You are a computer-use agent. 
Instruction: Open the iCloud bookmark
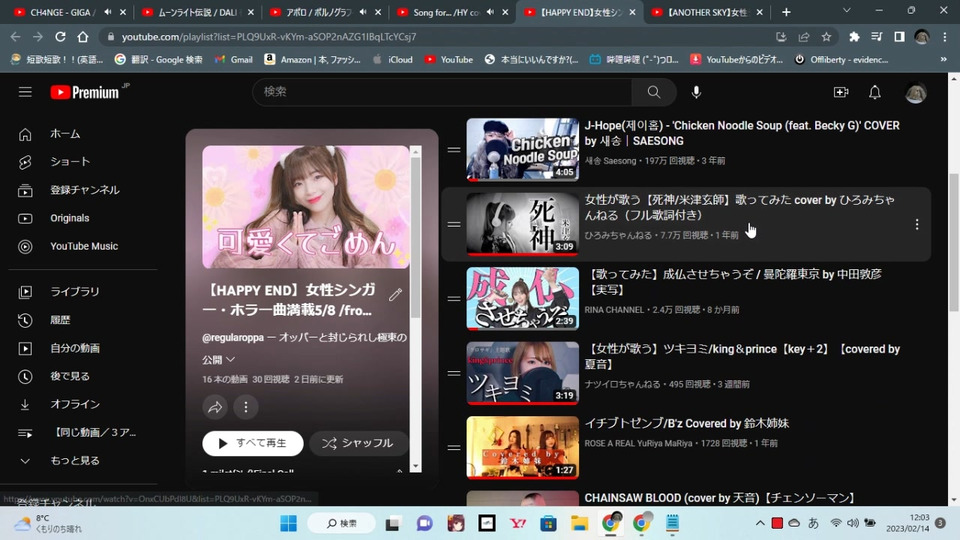pos(392,59)
